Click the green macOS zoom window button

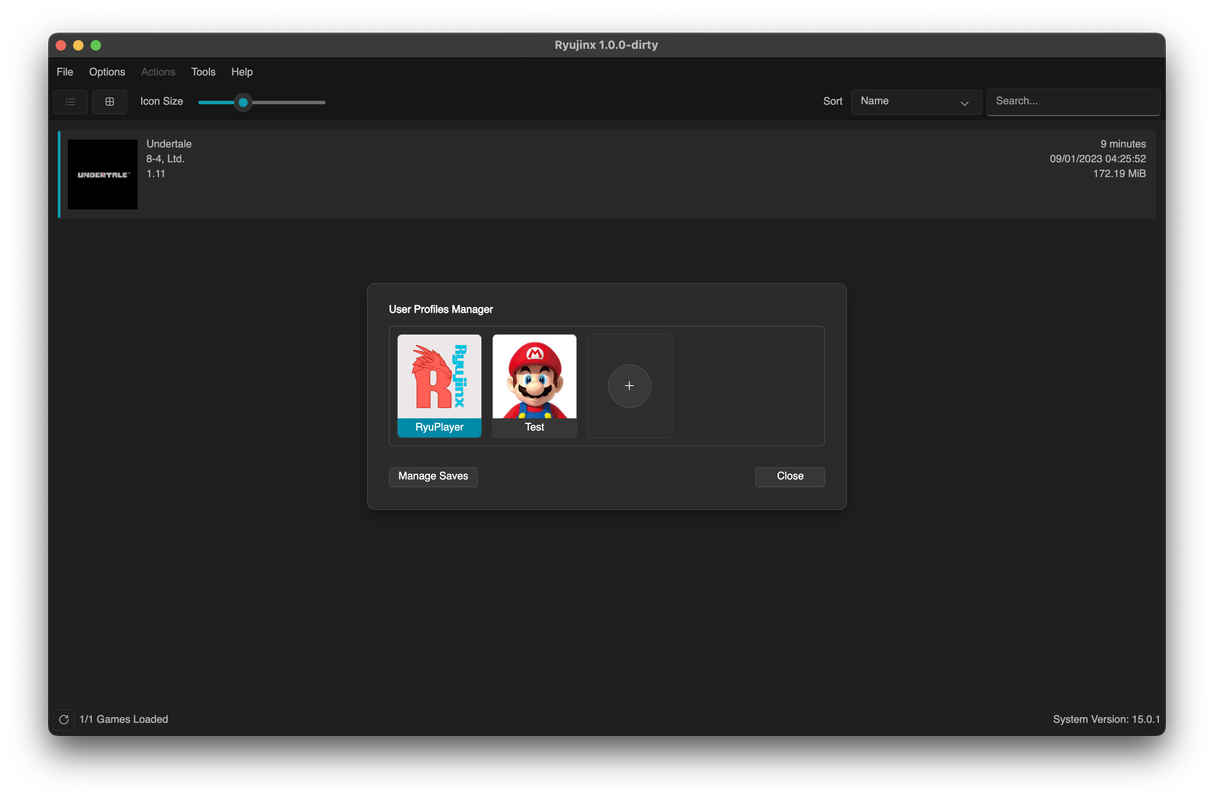96,45
